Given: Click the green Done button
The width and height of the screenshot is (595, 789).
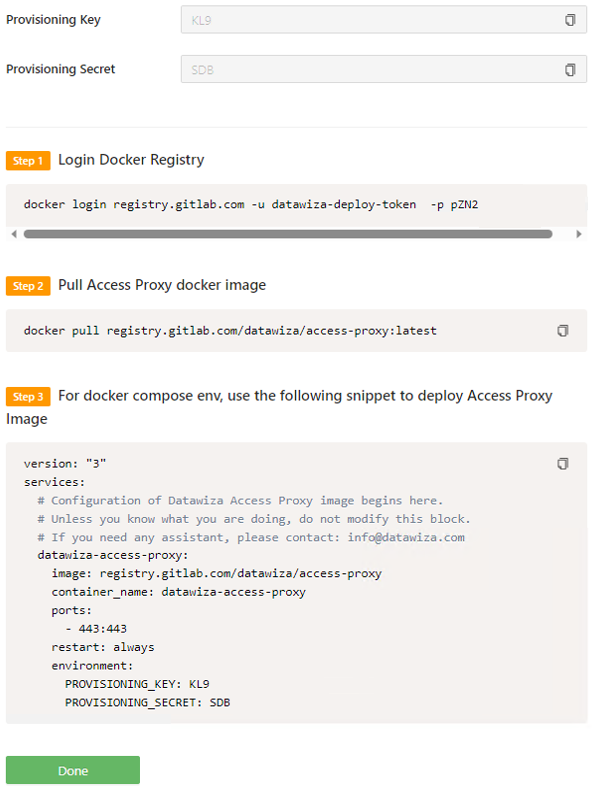Looking at the screenshot, I should 73,770.
